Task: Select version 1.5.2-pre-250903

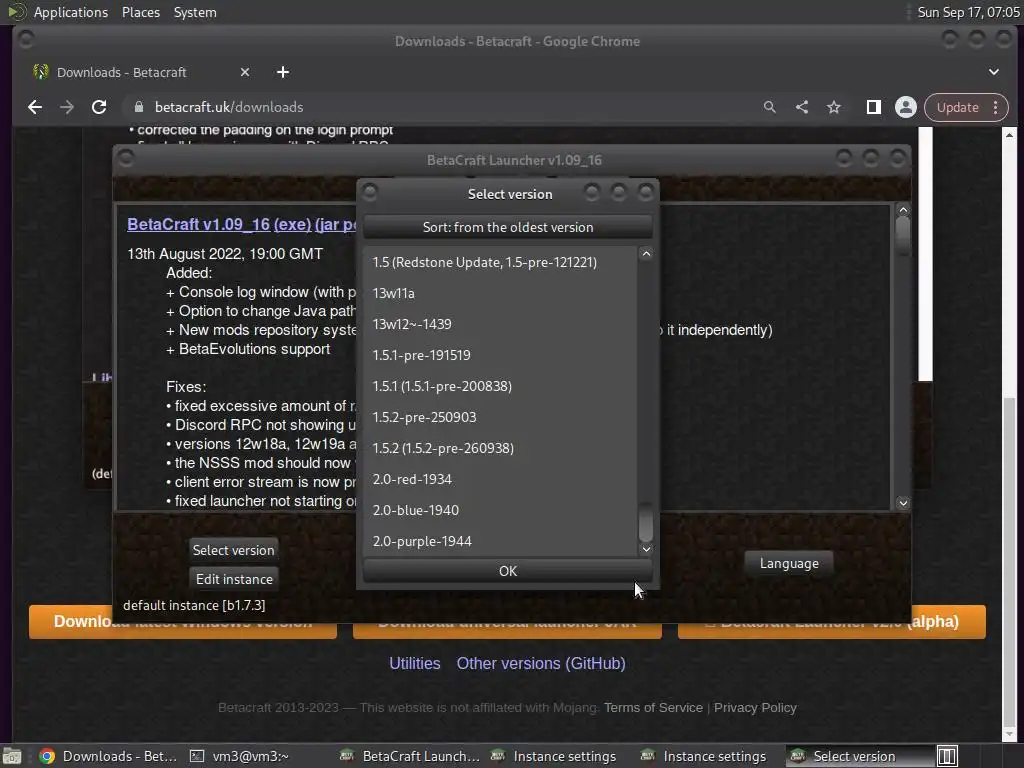Action: click(x=500, y=417)
